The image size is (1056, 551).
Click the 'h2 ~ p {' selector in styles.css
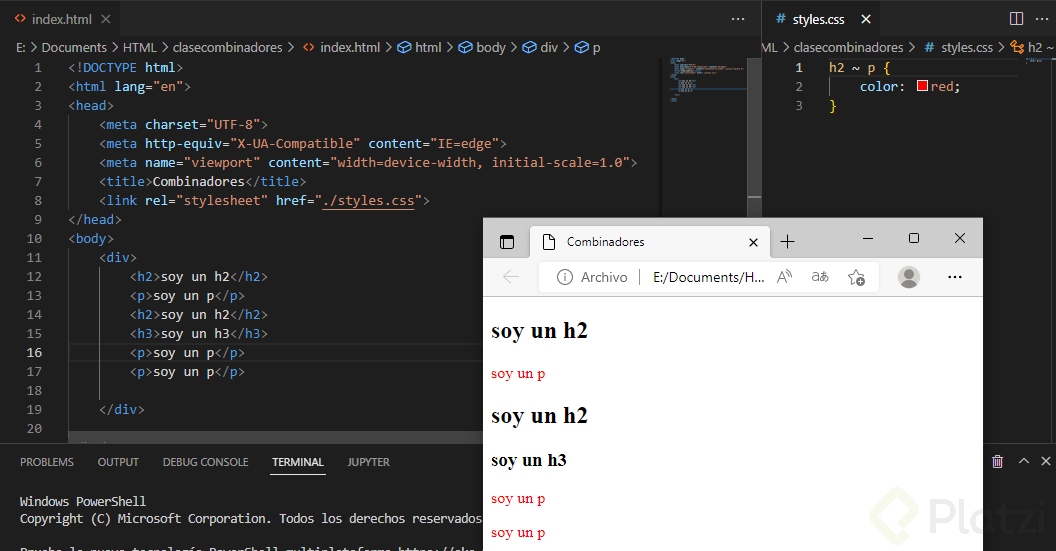[859, 67]
